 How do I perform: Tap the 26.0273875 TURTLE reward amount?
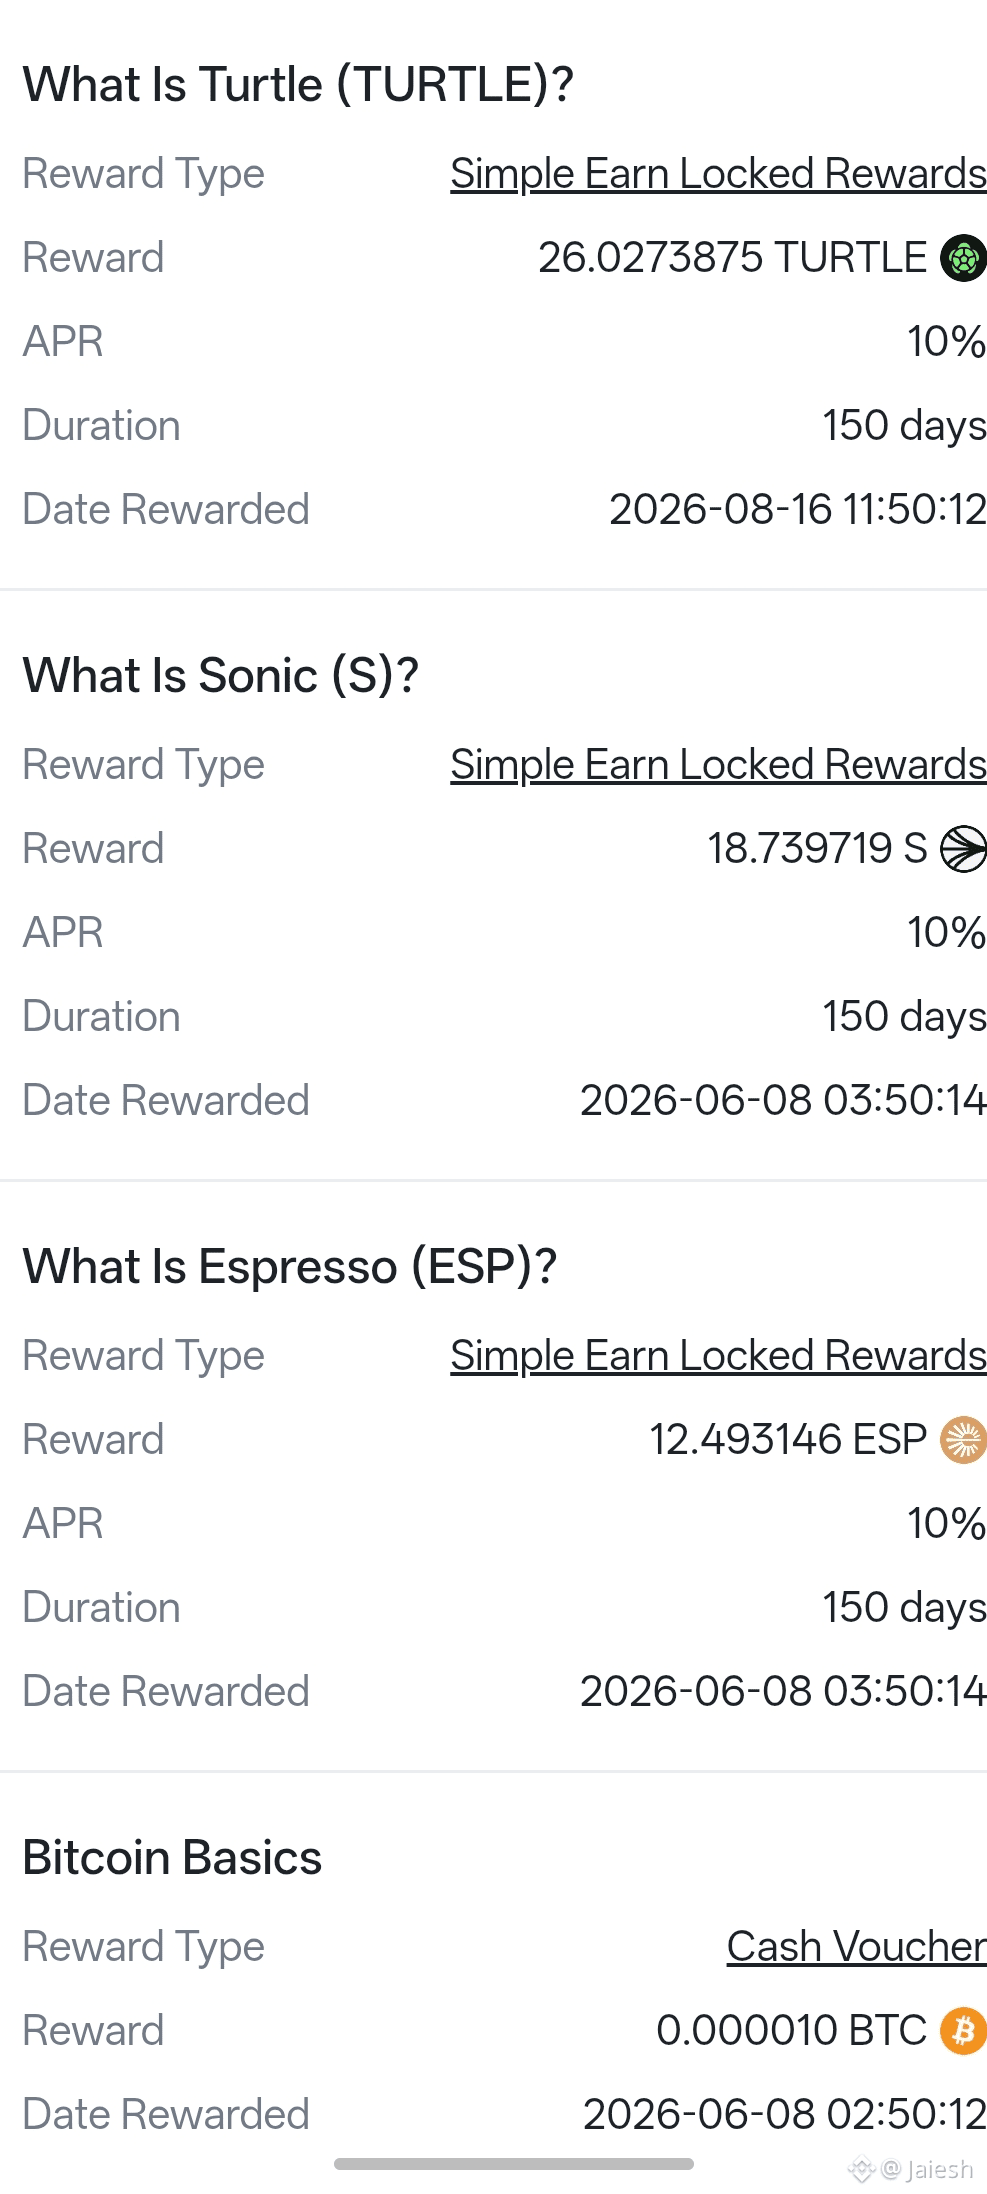tap(732, 258)
